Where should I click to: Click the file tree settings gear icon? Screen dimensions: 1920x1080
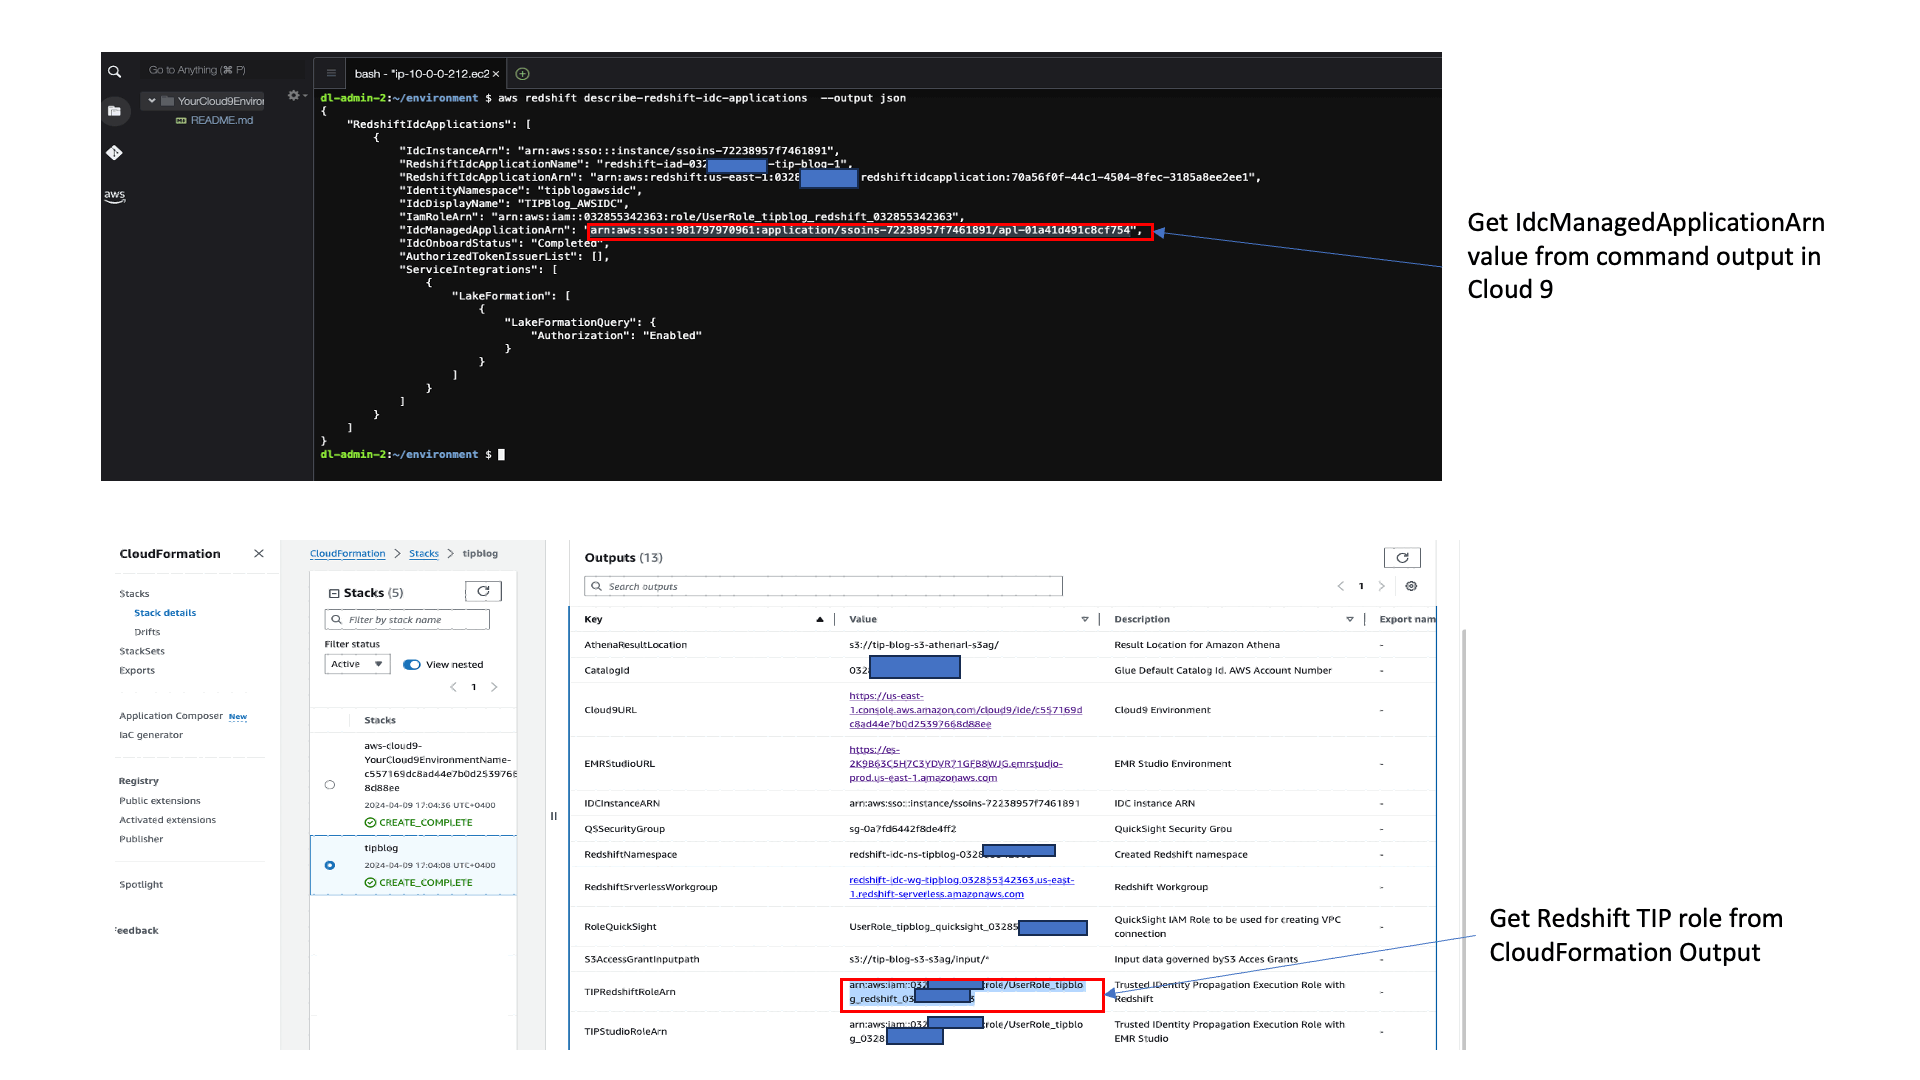[x=293, y=96]
